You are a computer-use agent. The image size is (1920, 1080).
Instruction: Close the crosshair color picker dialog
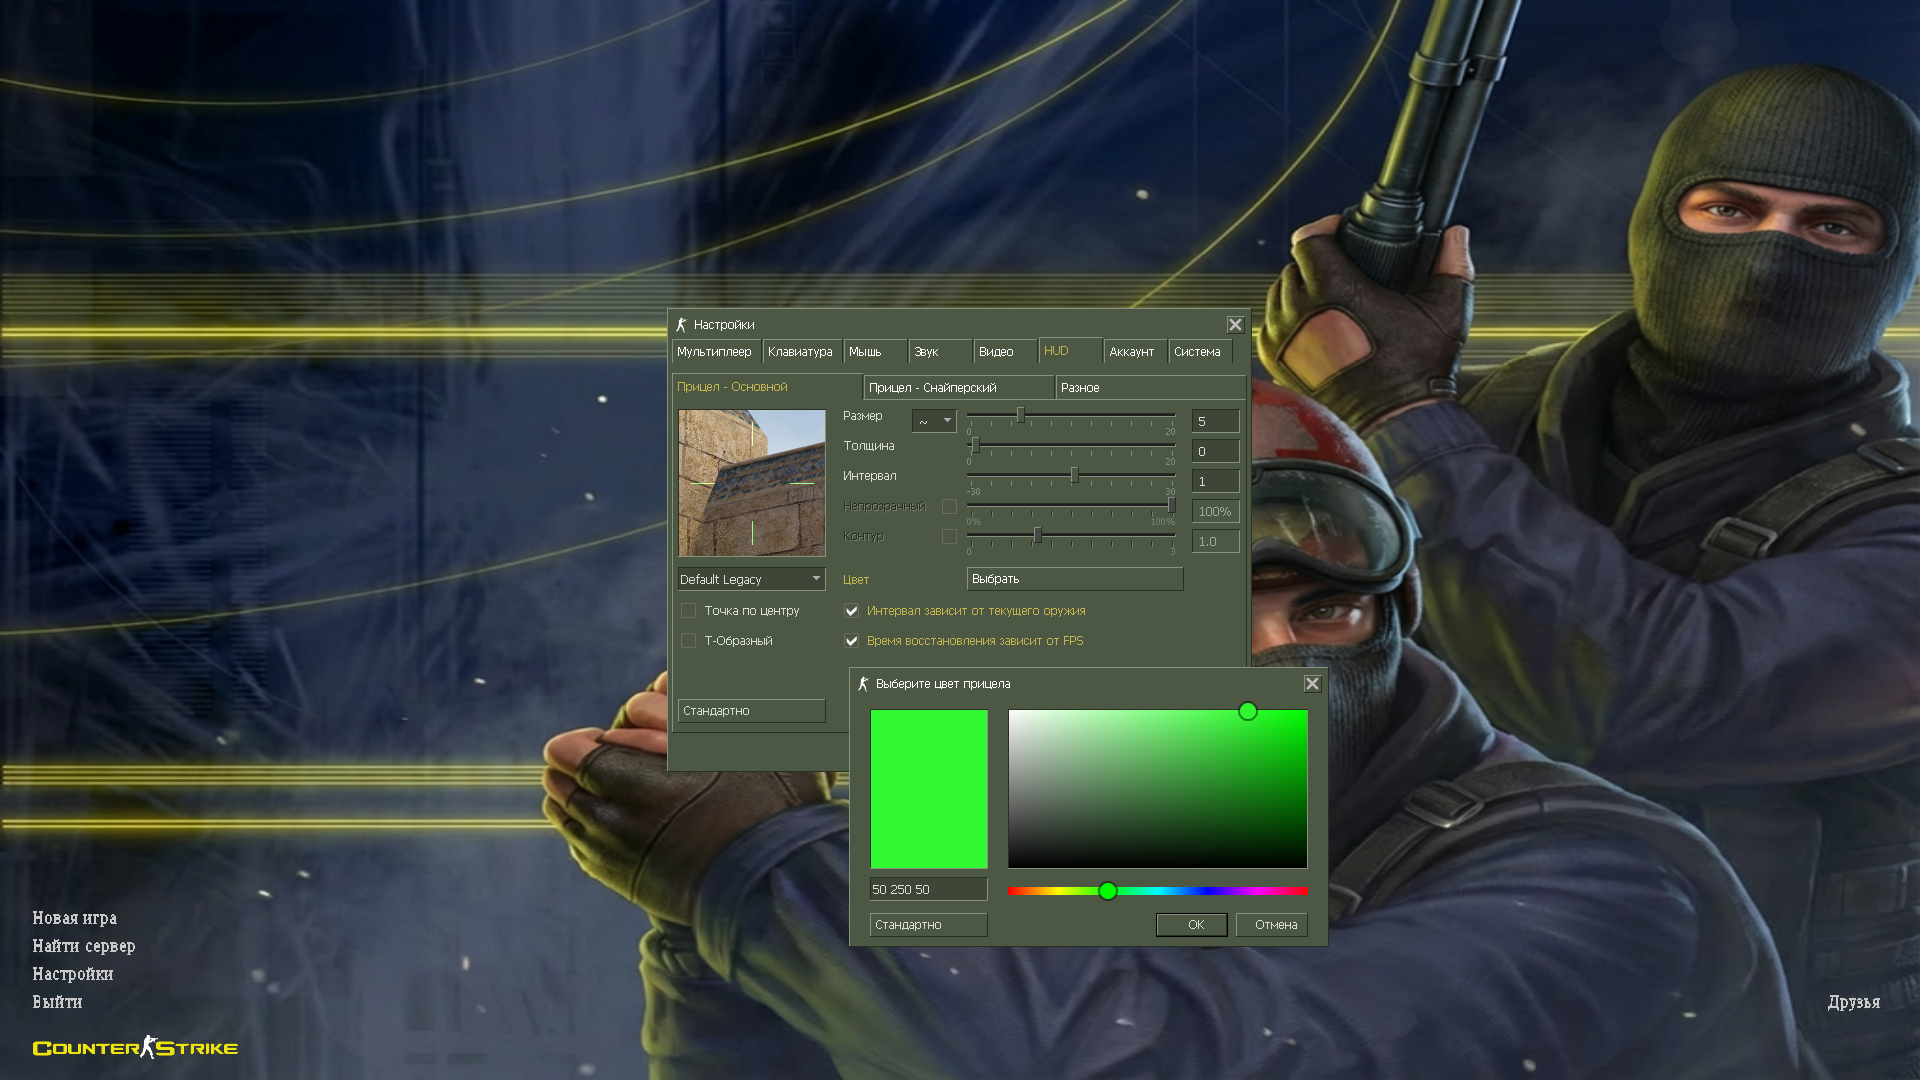point(1312,684)
